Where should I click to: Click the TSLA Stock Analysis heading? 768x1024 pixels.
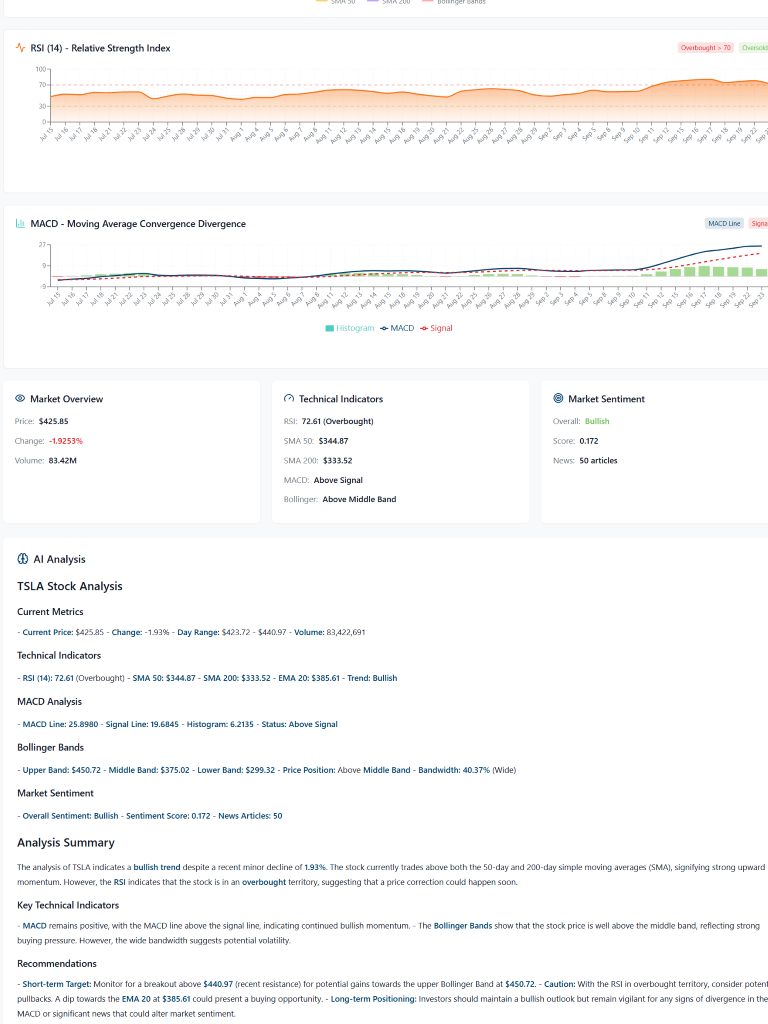[x=70, y=586]
